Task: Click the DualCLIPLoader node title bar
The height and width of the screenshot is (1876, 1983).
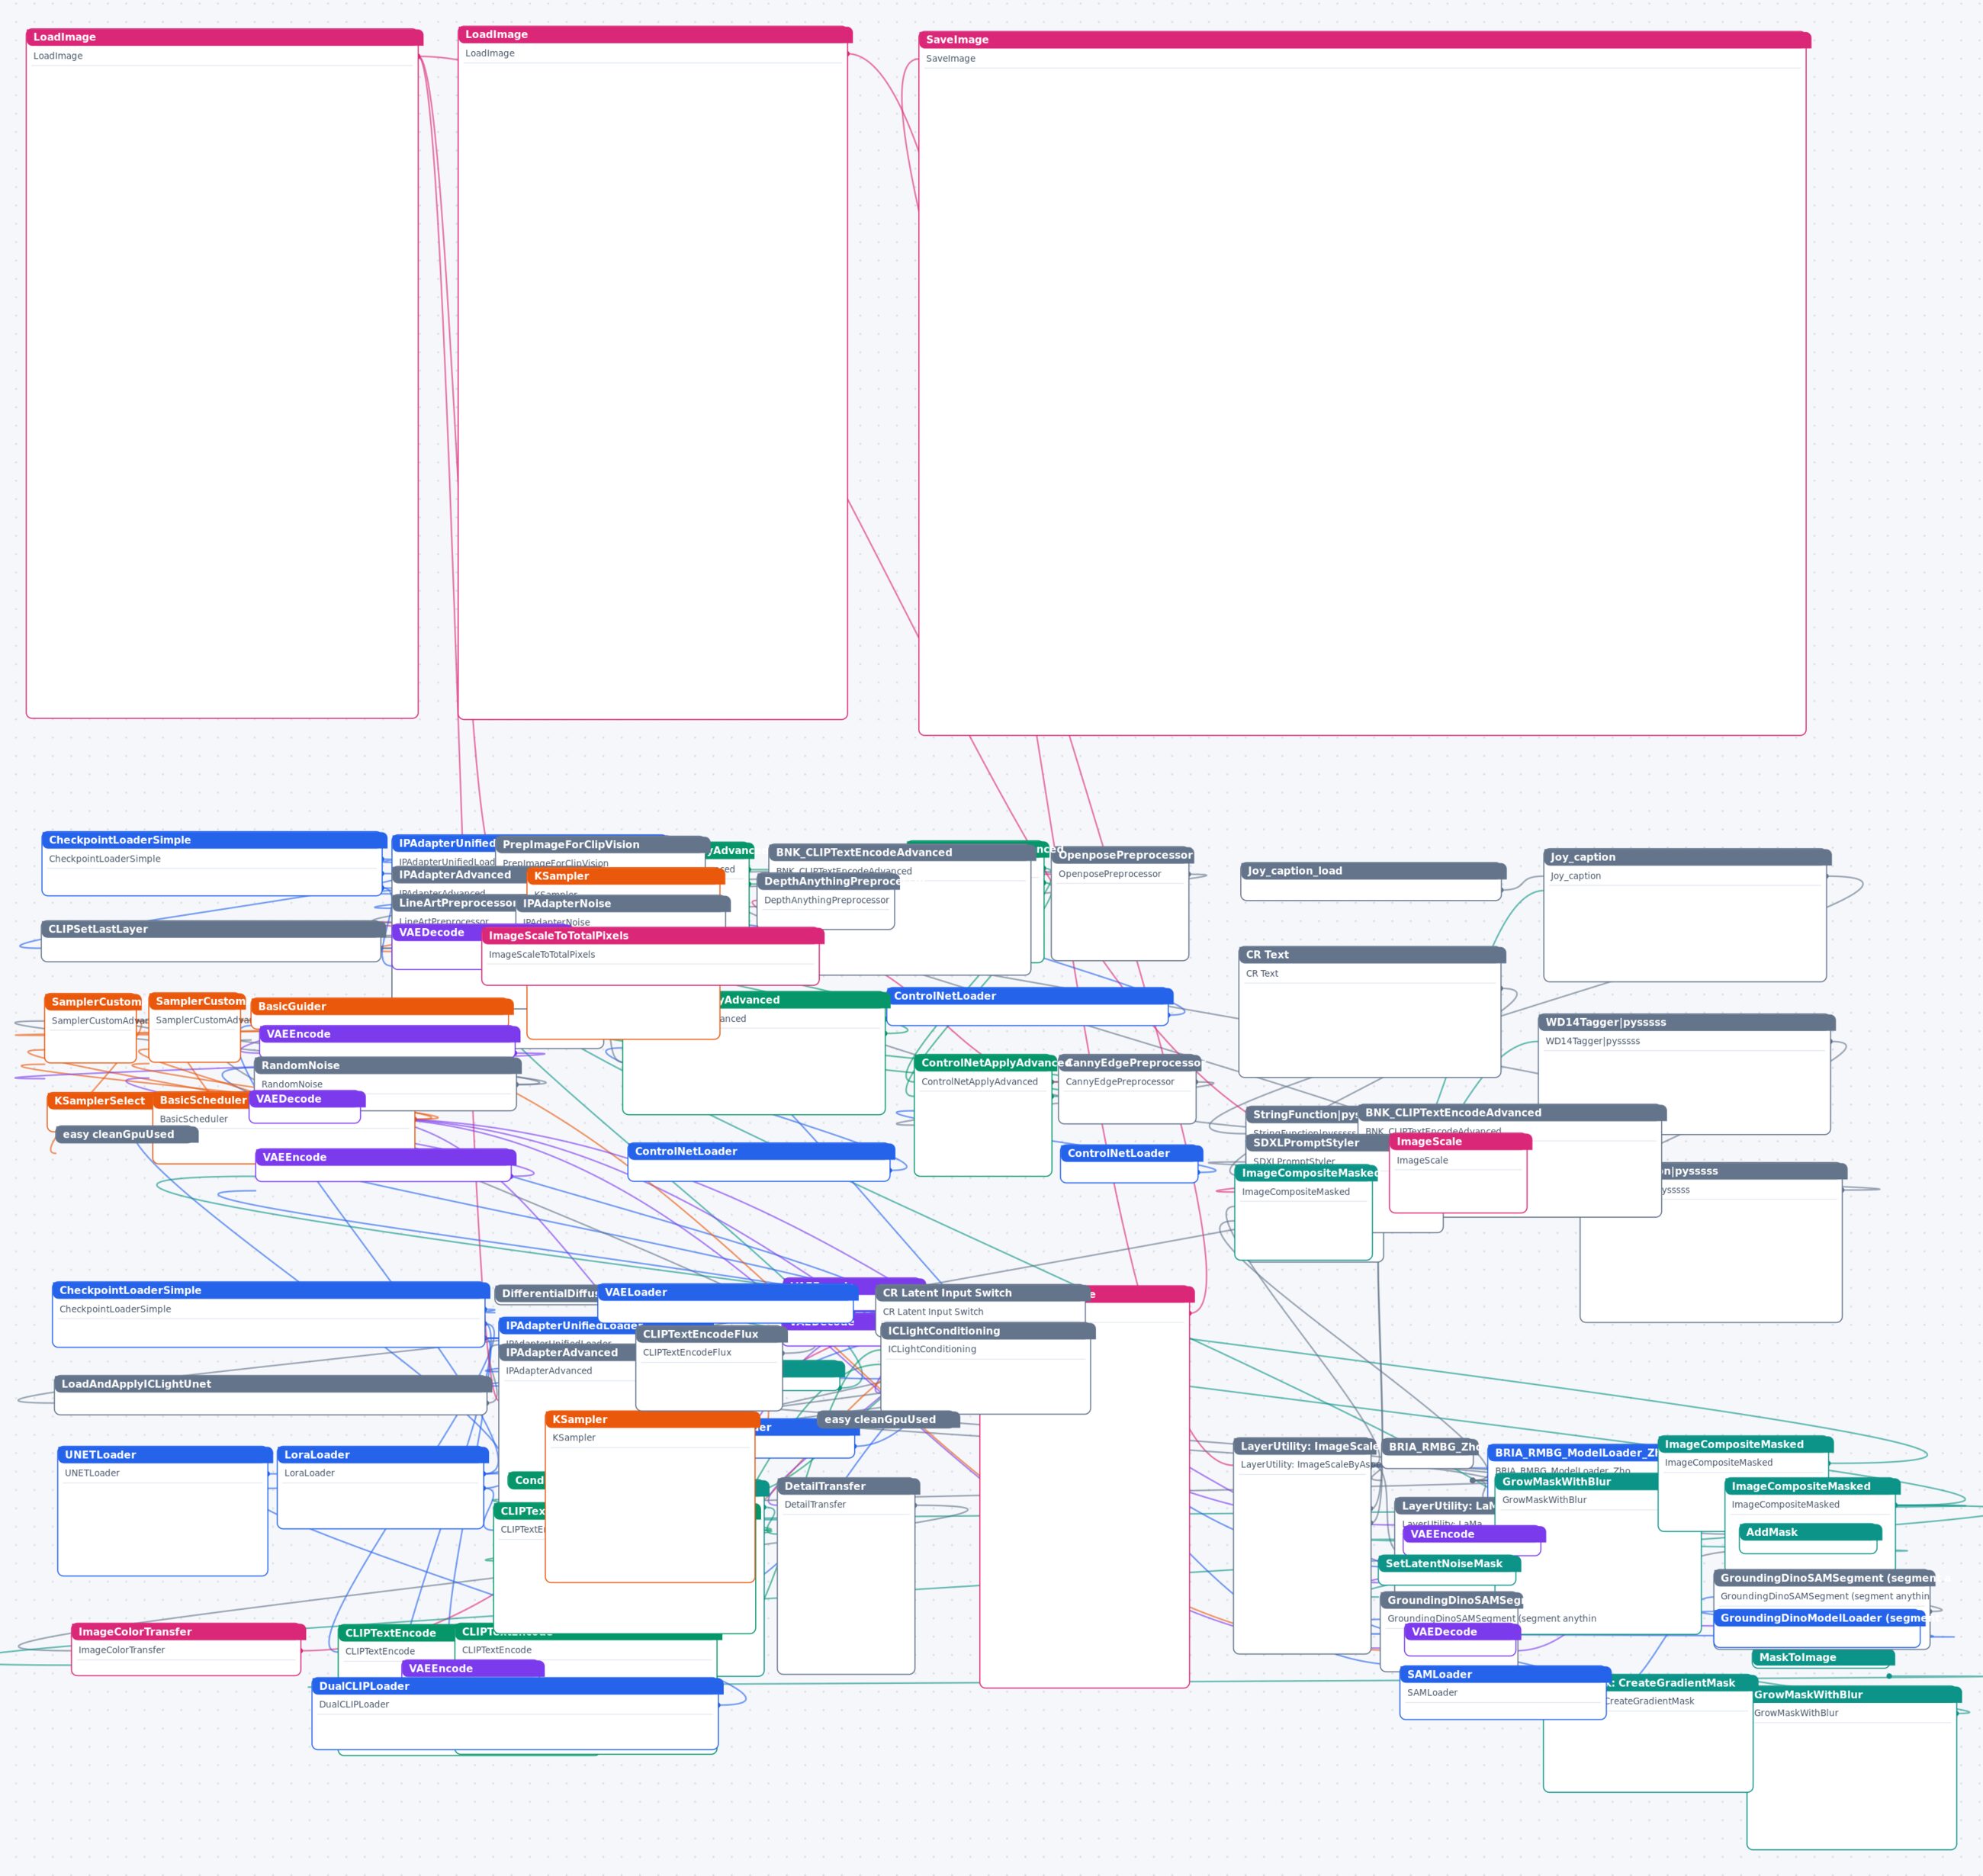Action: point(518,1686)
